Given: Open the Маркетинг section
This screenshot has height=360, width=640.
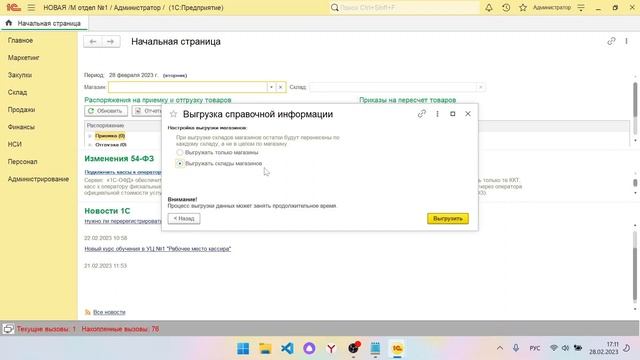Looking at the screenshot, I should [24, 58].
